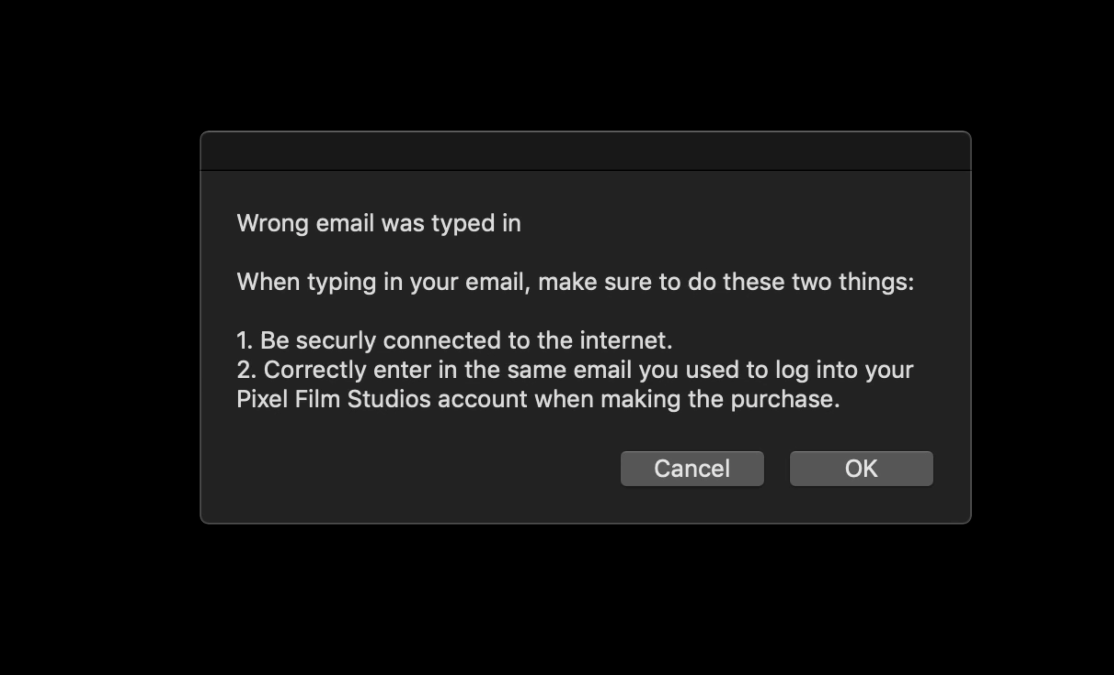Click the "Correctly enter in the same email" line
The height and width of the screenshot is (675, 1115).
coord(575,370)
